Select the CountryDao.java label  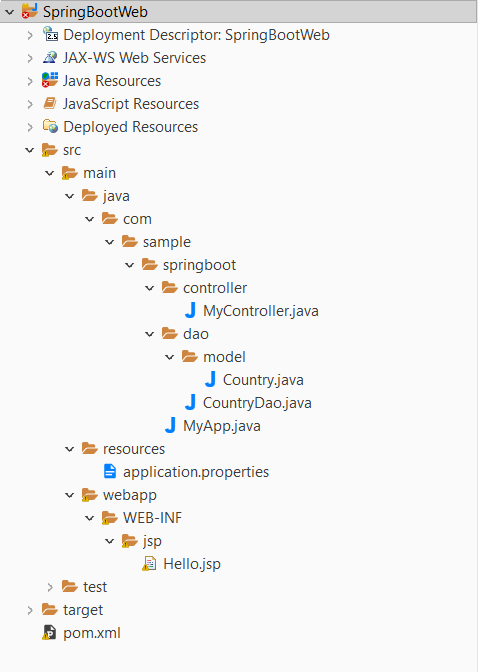click(257, 403)
